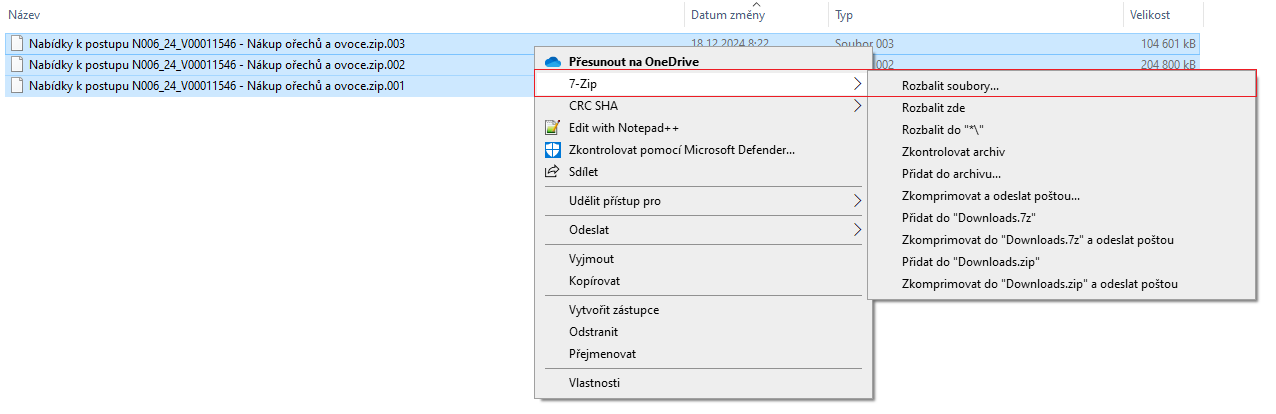Click the sort arrow above the Datum změny column
1276x414 pixels.
pos(758,4)
